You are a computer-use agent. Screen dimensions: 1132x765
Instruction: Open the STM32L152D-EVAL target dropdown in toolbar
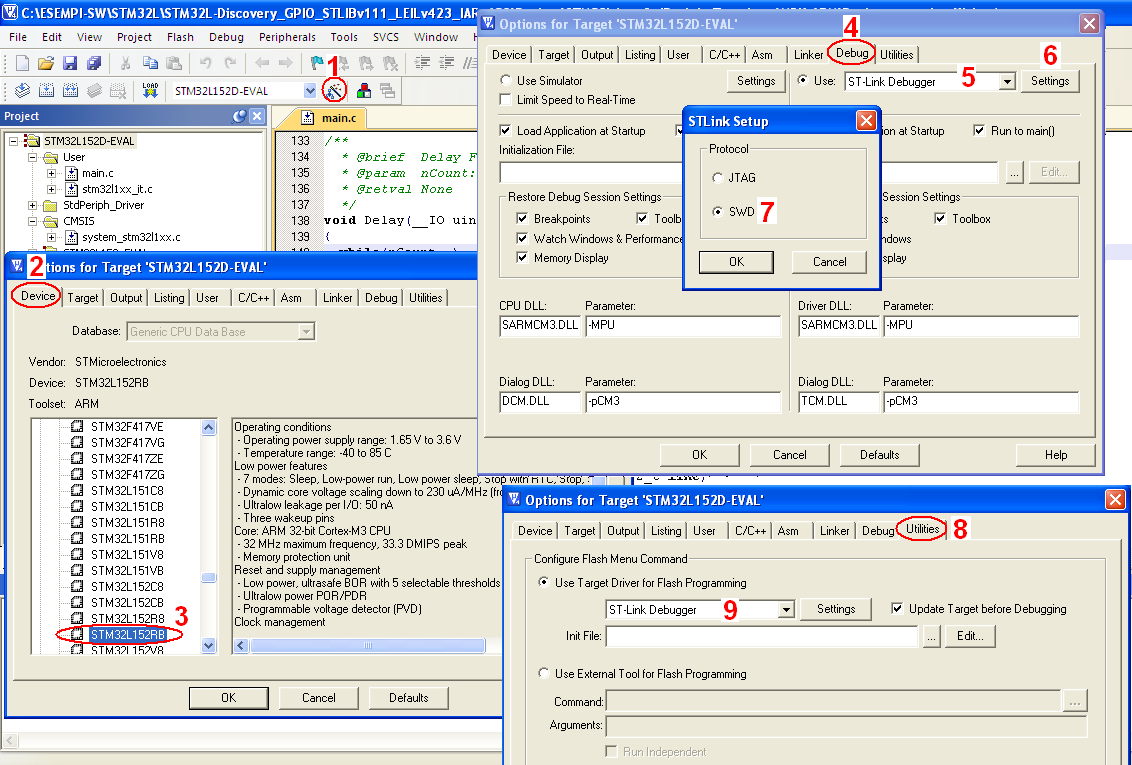click(x=310, y=91)
